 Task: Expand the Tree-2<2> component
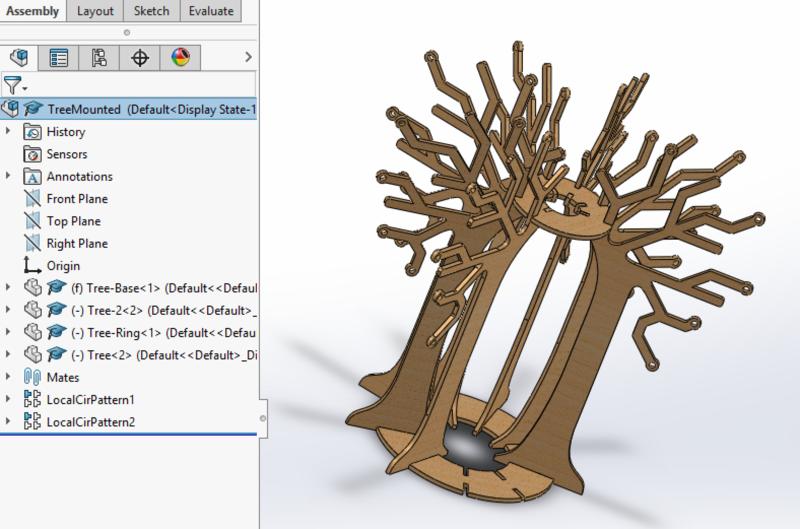pos(8,310)
